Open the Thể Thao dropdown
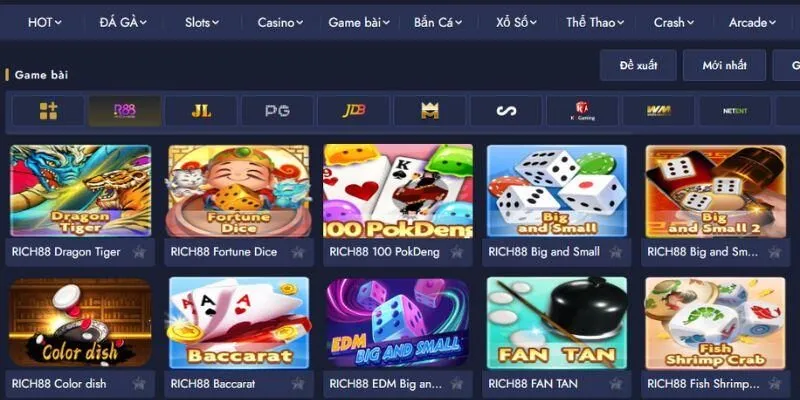Viewport: 800px width, 400px height. click(595, 22)
